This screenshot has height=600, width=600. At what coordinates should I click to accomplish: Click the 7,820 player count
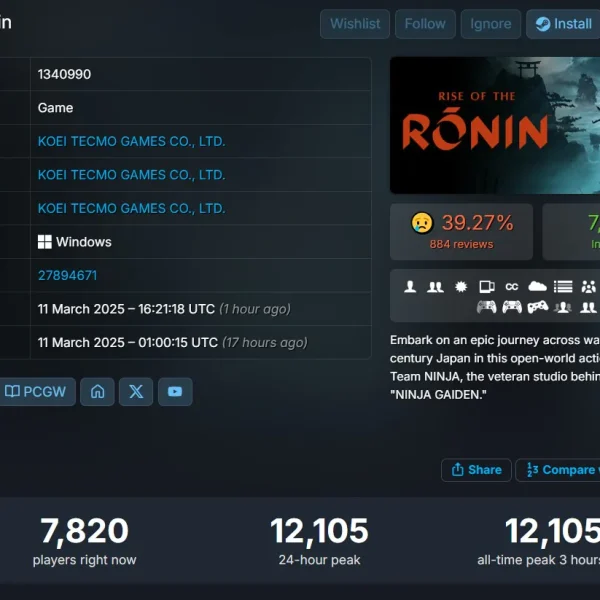pyautogui.click(x=84, y=531)
